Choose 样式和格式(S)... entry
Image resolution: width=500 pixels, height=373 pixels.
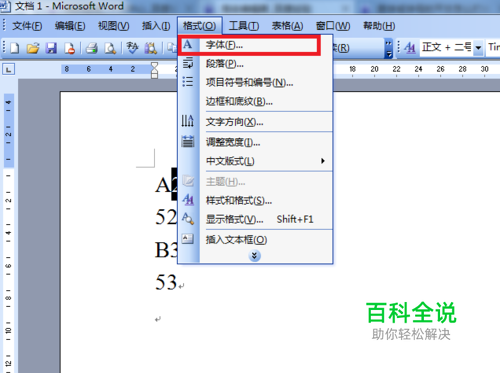pos(256,200)
